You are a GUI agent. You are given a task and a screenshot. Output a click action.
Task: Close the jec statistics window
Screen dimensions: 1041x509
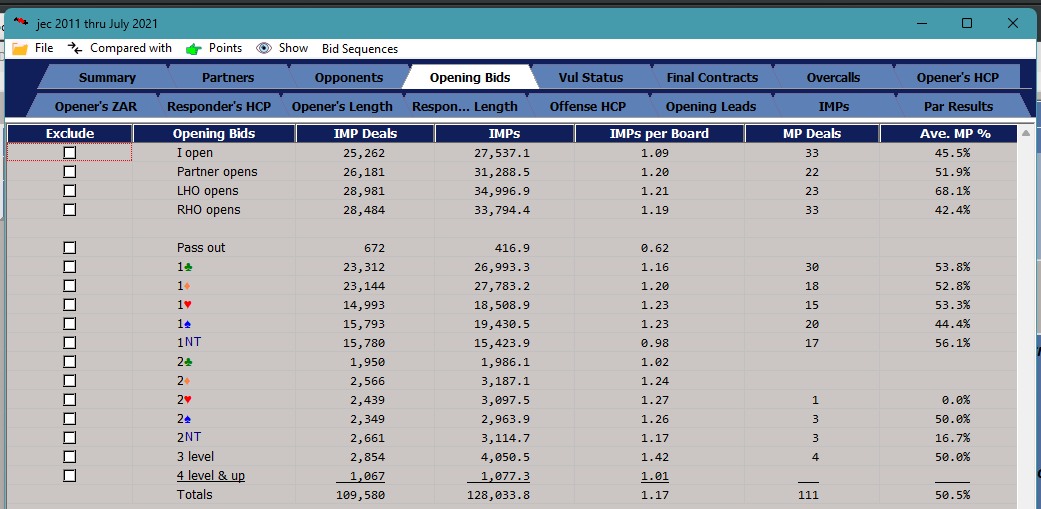tap(1013, 23)
